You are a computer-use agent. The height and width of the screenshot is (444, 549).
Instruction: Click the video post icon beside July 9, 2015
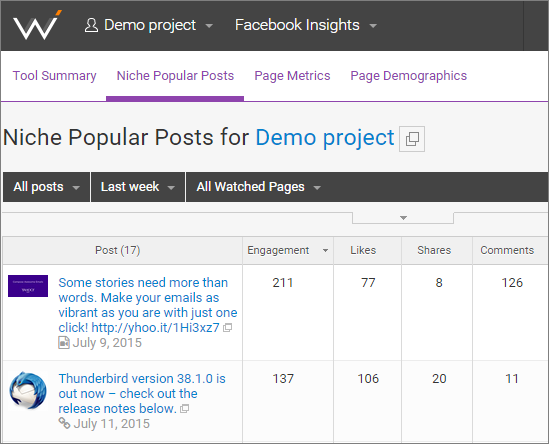(64, 342)
